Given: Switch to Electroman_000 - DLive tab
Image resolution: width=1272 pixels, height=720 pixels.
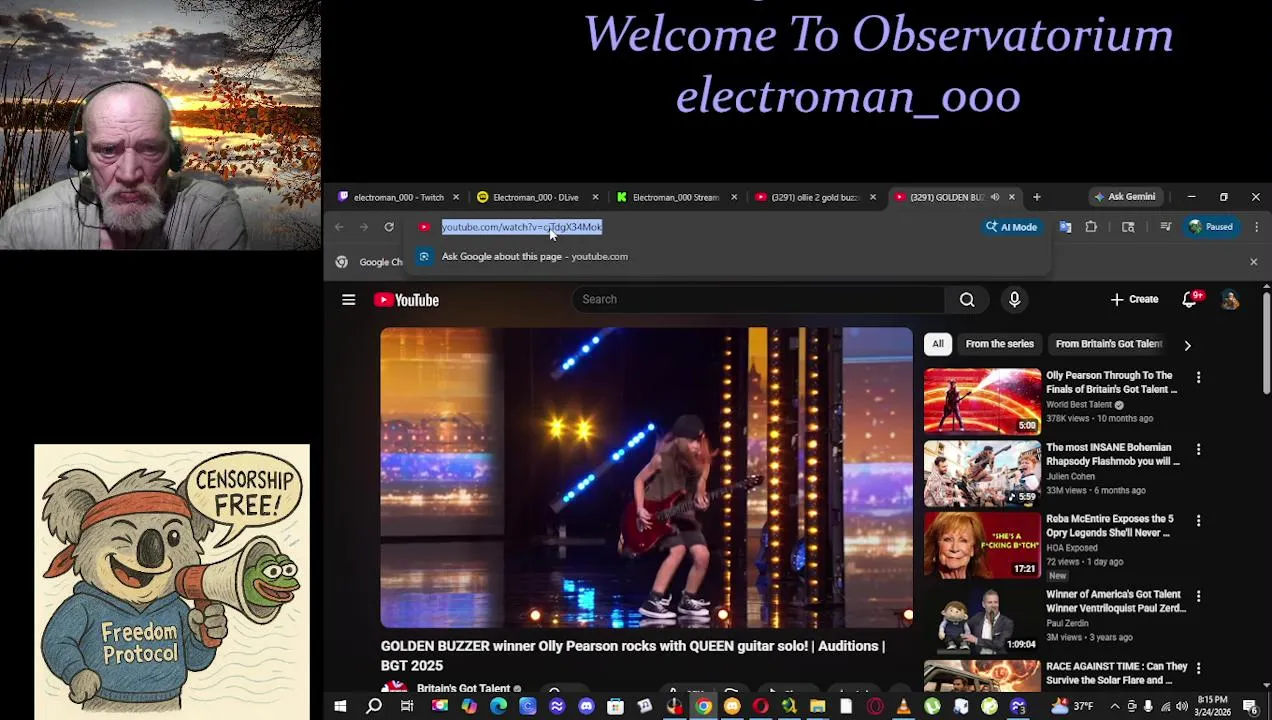Looking at the screenshot, I should (536, 197).
